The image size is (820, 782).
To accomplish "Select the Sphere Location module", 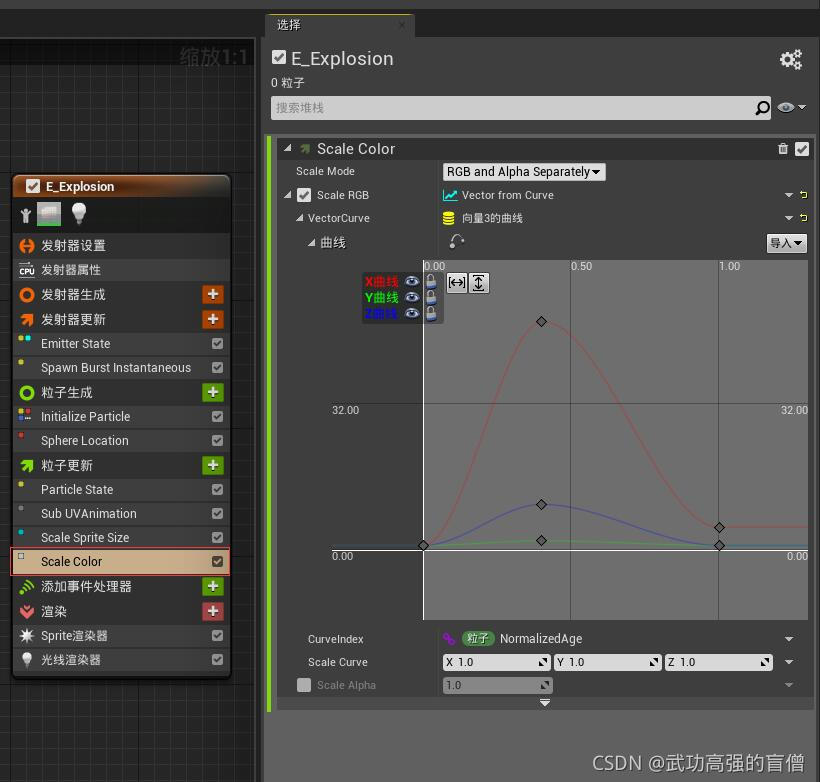I will point(121,440).
